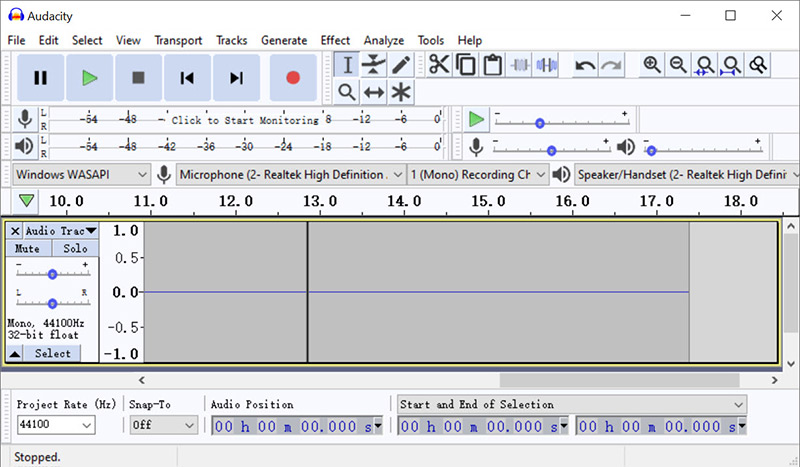Click the track Select button
The image size is (800, 467).
pos(52,354)
